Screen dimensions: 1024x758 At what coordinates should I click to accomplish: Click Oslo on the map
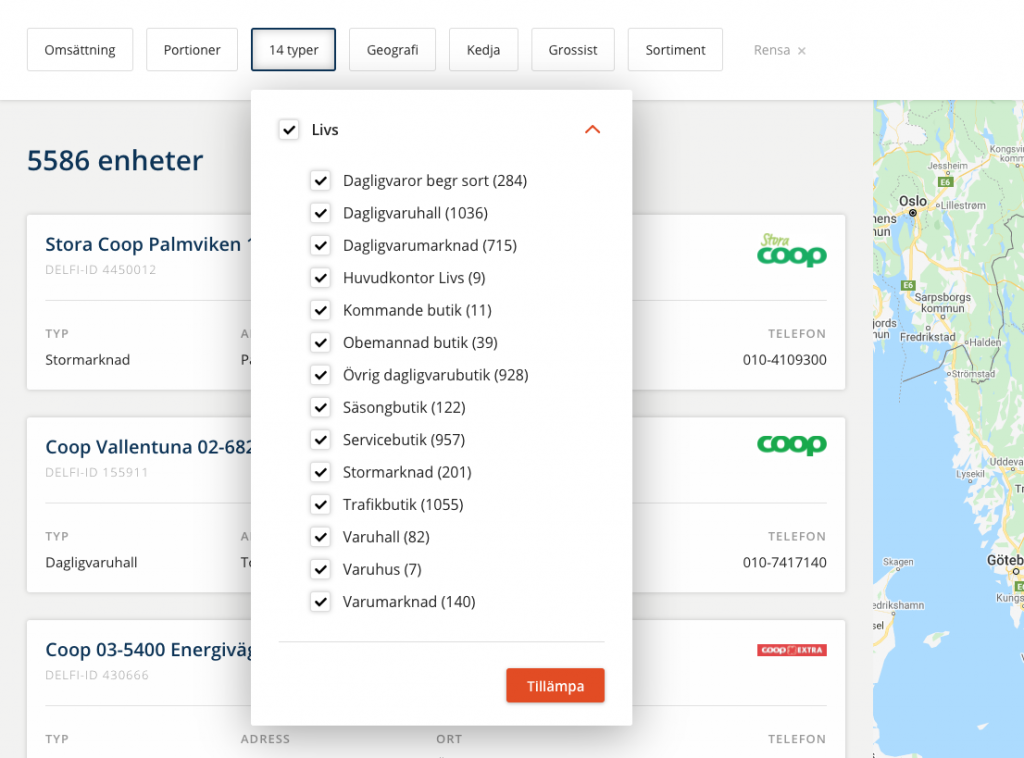[x=913, y=202]
